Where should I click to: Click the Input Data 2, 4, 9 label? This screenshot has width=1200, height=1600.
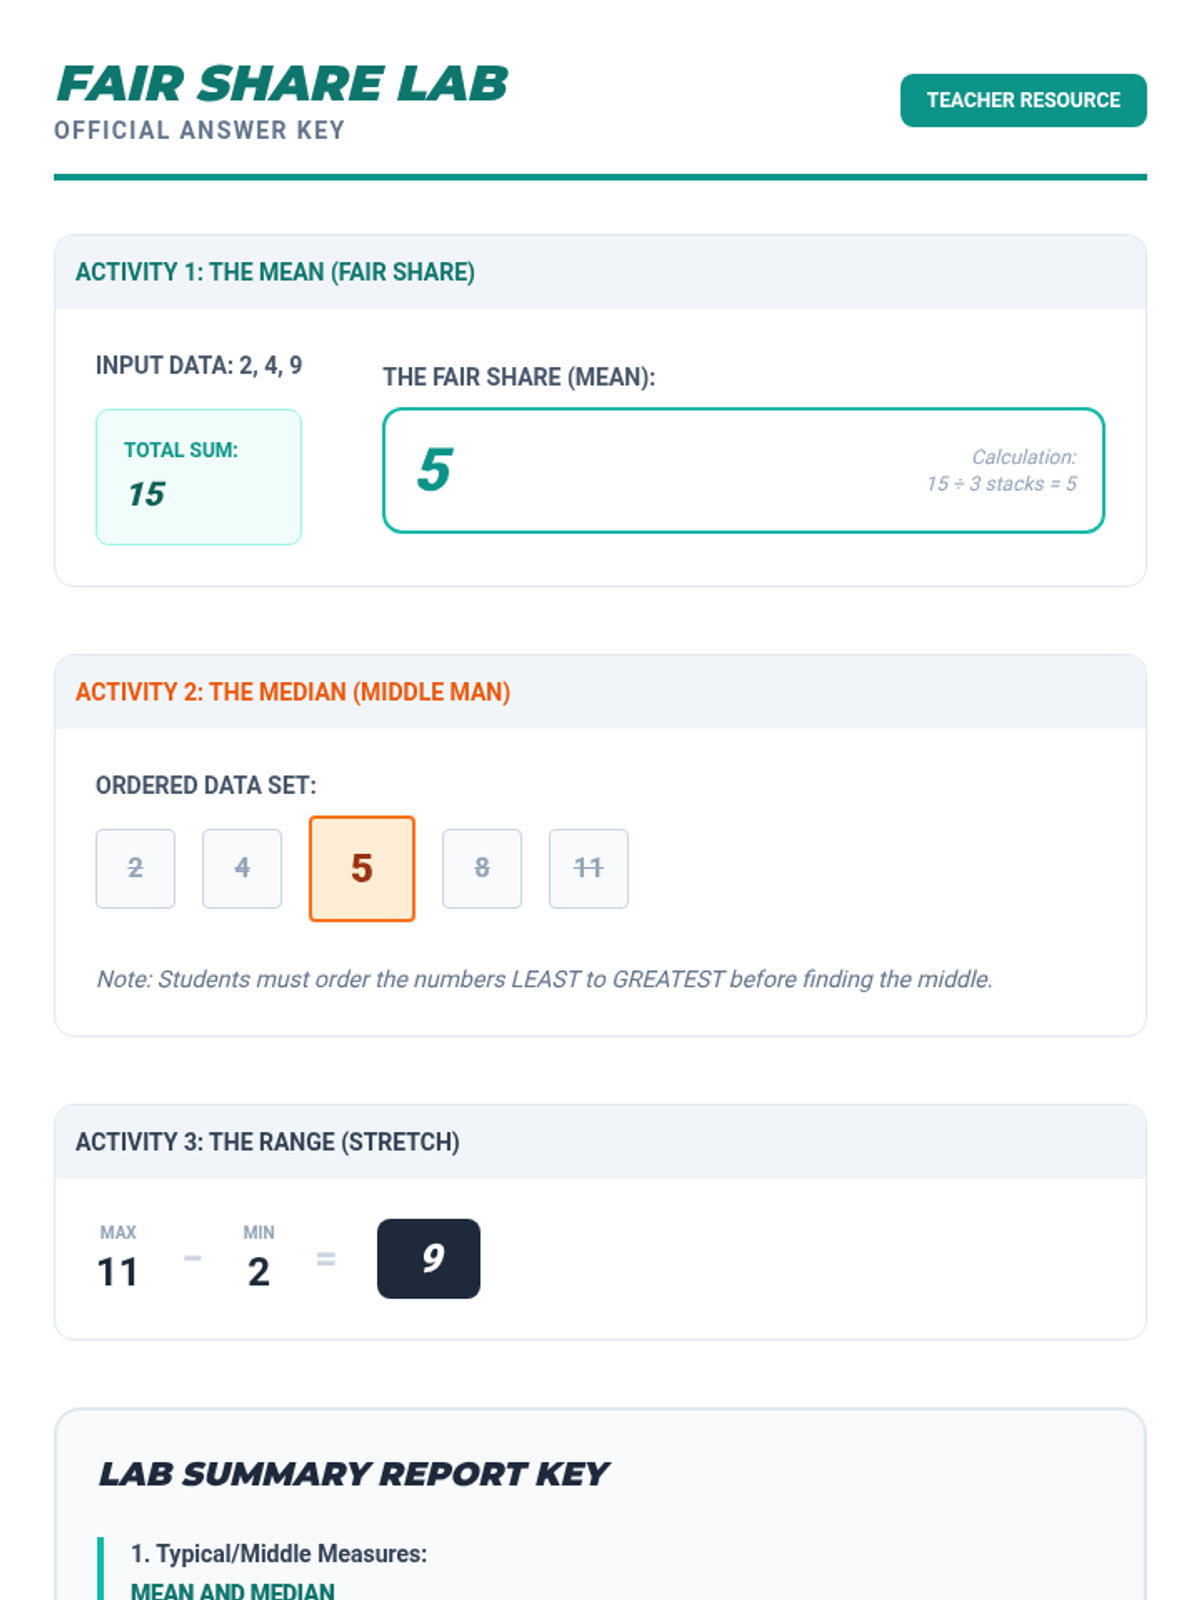tap(198, 365)
